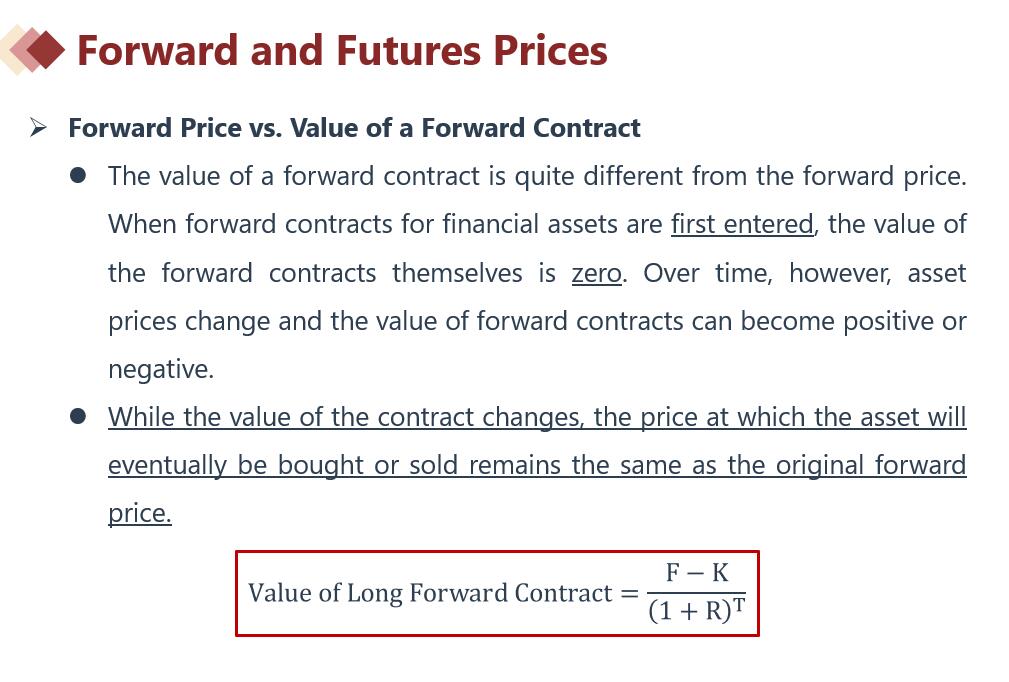Click the underlined 'first entered' text

tap(741, 224)
